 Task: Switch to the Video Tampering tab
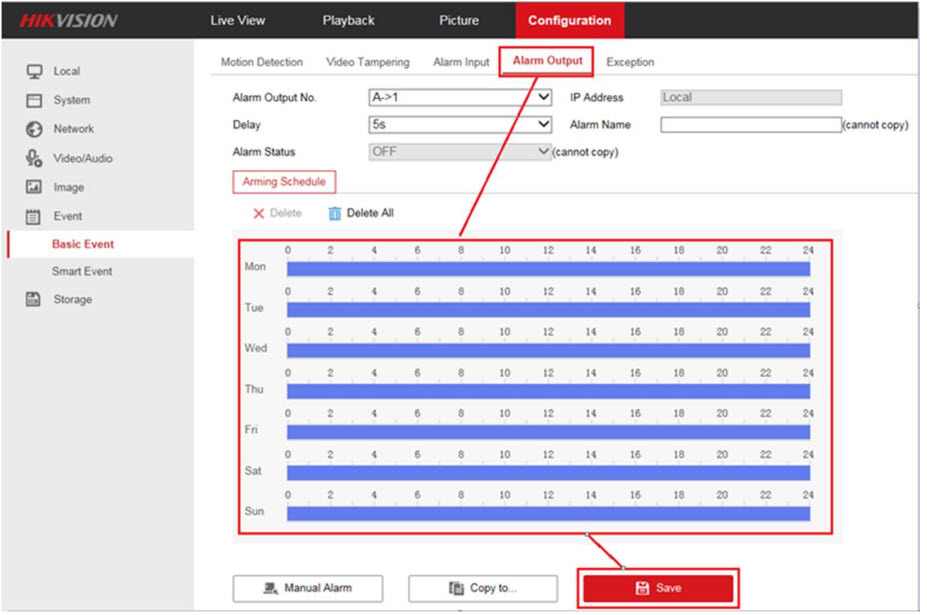[367, 62]
